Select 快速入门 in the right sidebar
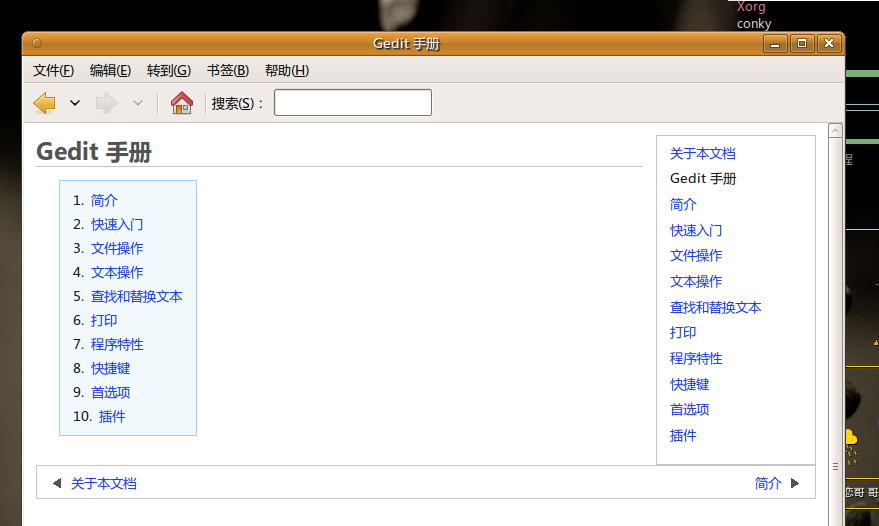879x526 pixels. (696, 230)
